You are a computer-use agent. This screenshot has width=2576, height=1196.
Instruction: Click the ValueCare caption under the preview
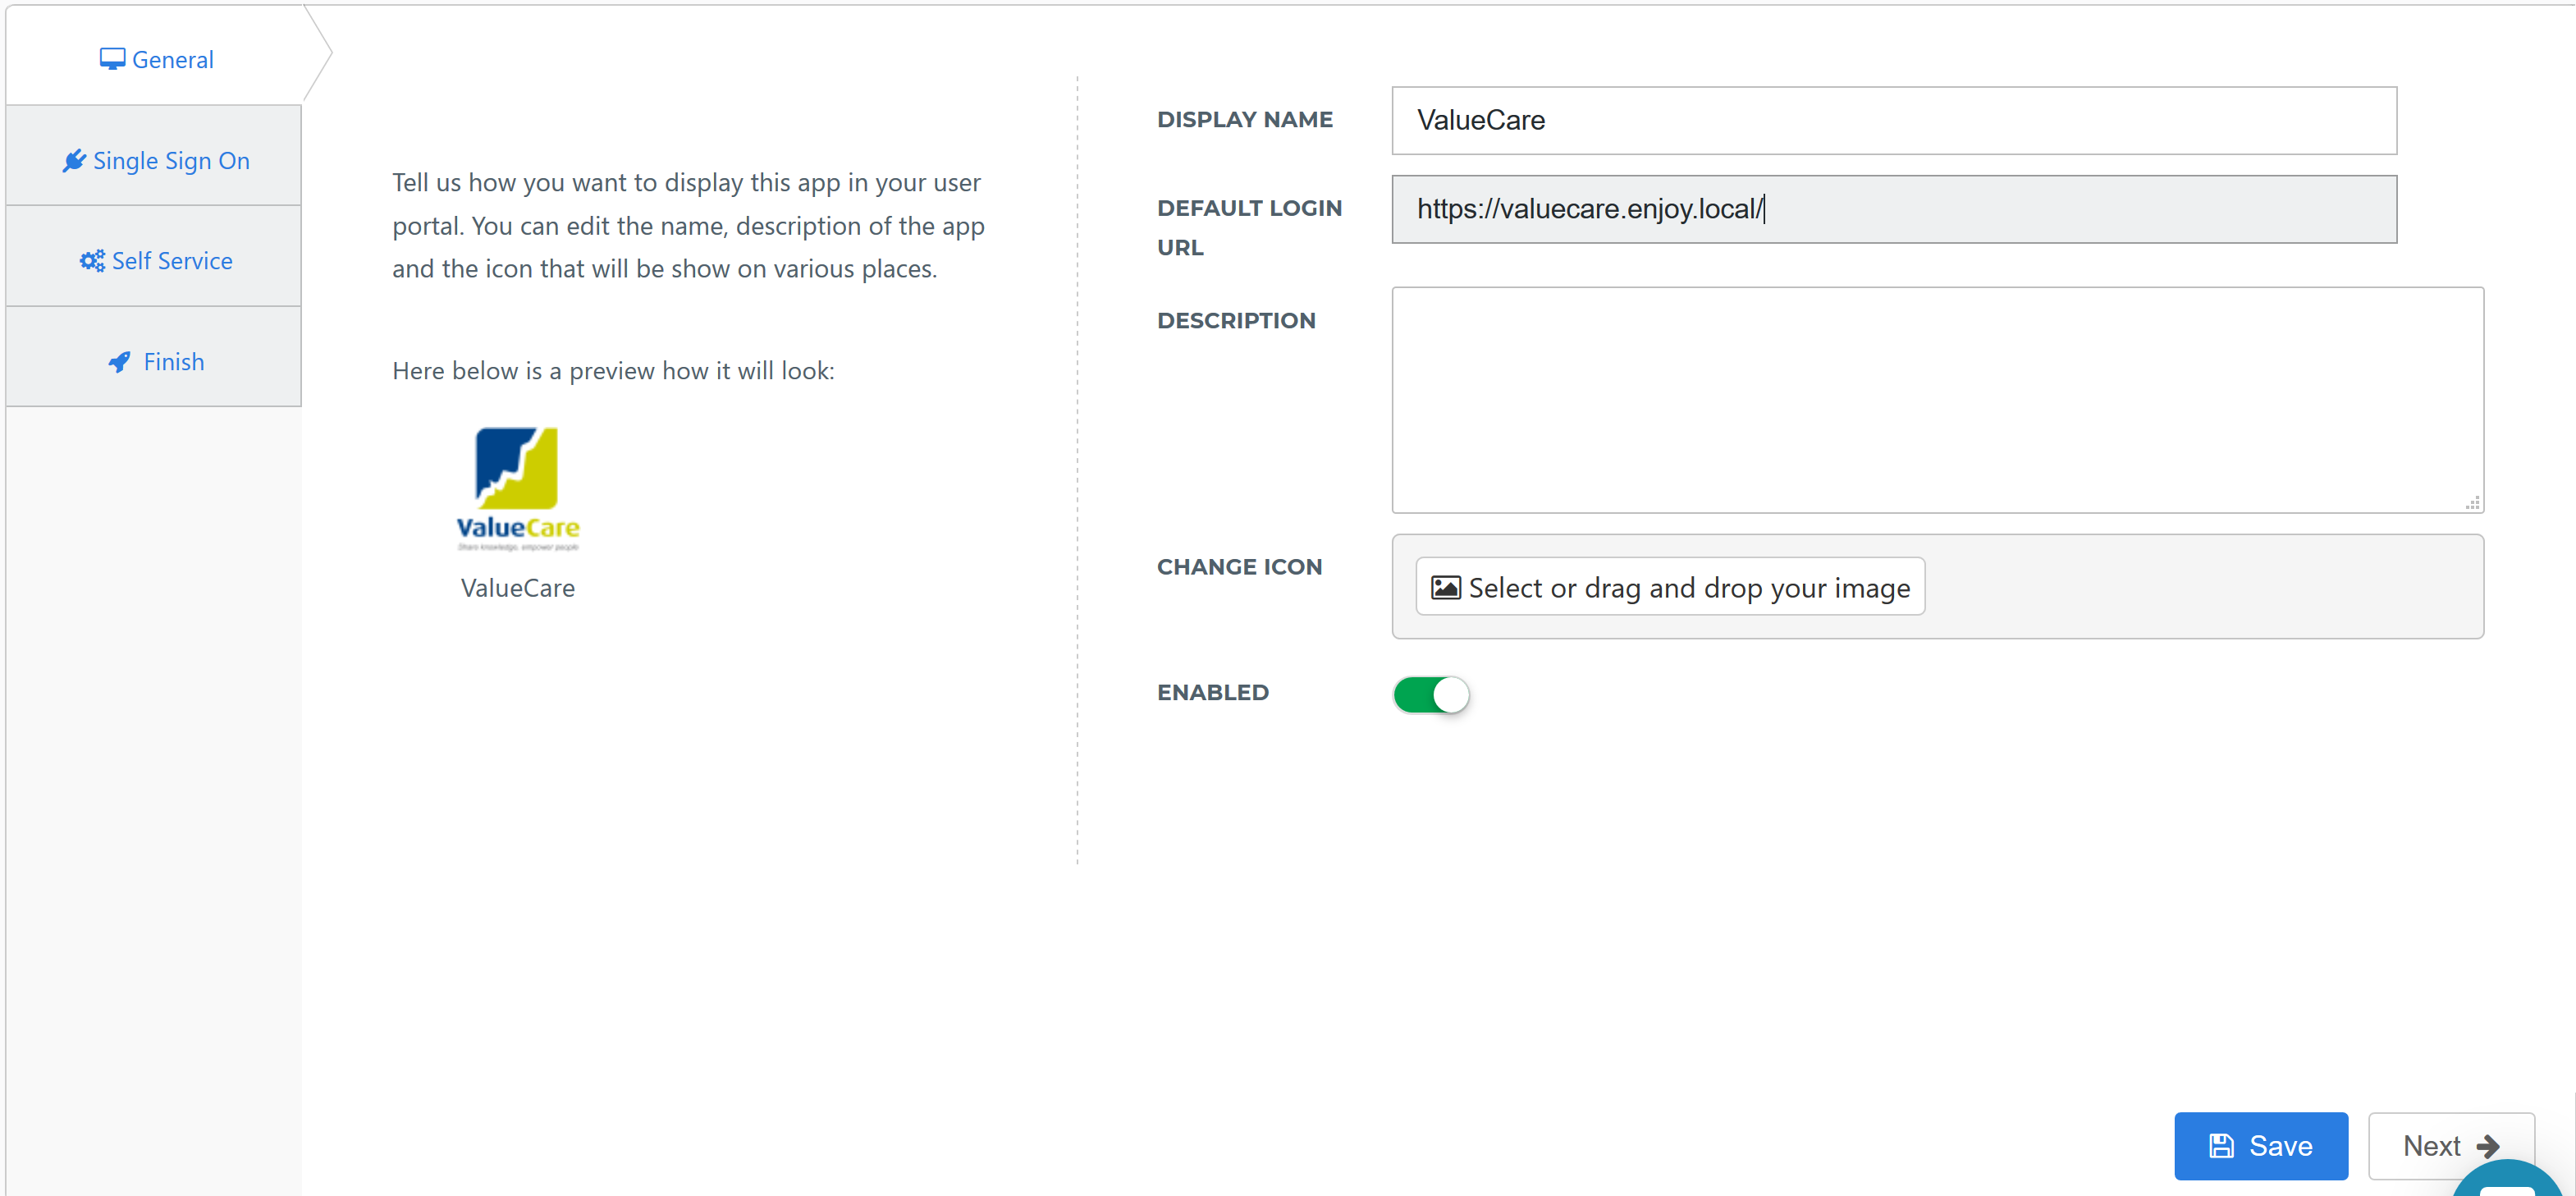tap(517, 588)
